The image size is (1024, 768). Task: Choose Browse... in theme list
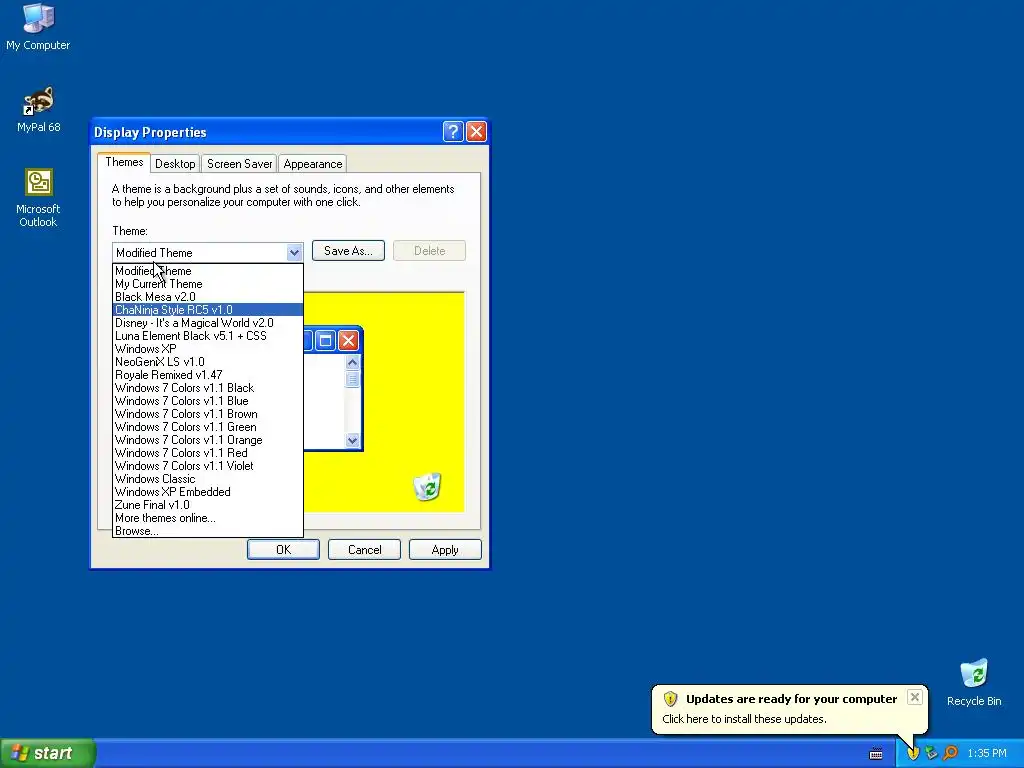coord(208,531)
